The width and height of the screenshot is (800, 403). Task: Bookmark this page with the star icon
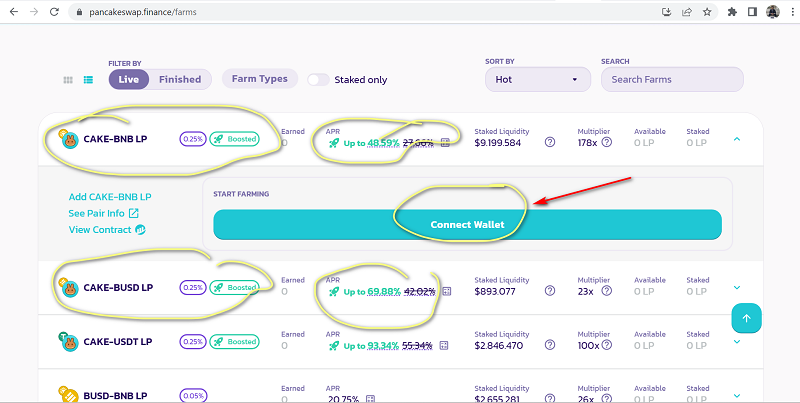pos(708,12)
